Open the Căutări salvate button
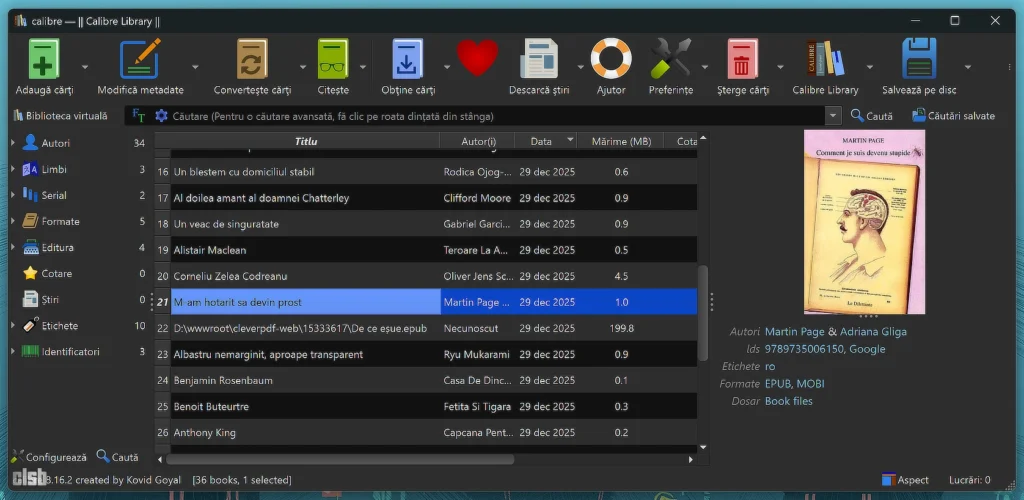The height and width of the screenshot is (500, 1024). (x=953, y=116)
